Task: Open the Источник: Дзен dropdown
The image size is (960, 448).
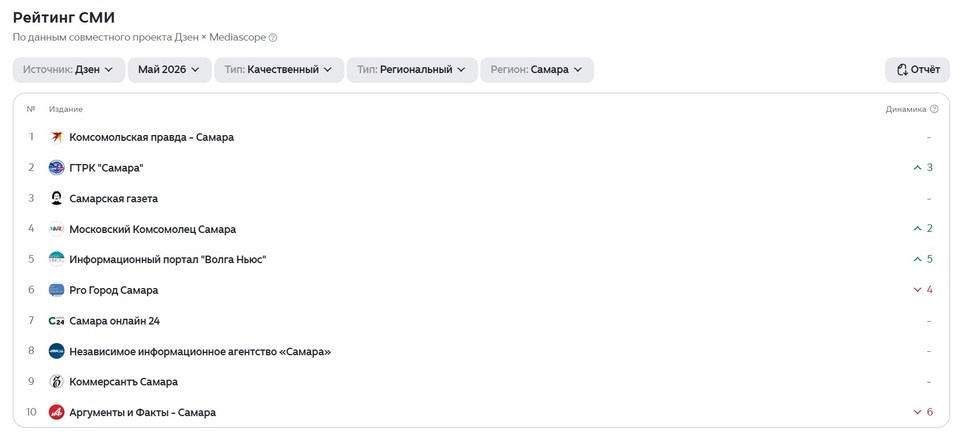Action: tap(69, 70)
